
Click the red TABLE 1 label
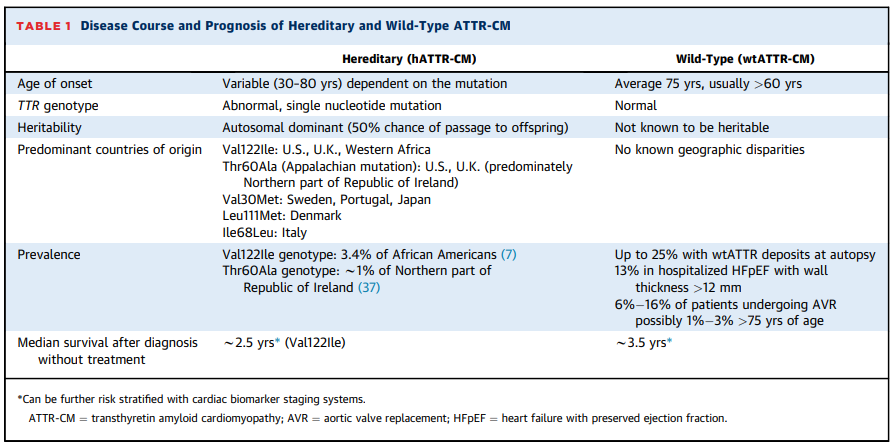(x=43, y=25)
